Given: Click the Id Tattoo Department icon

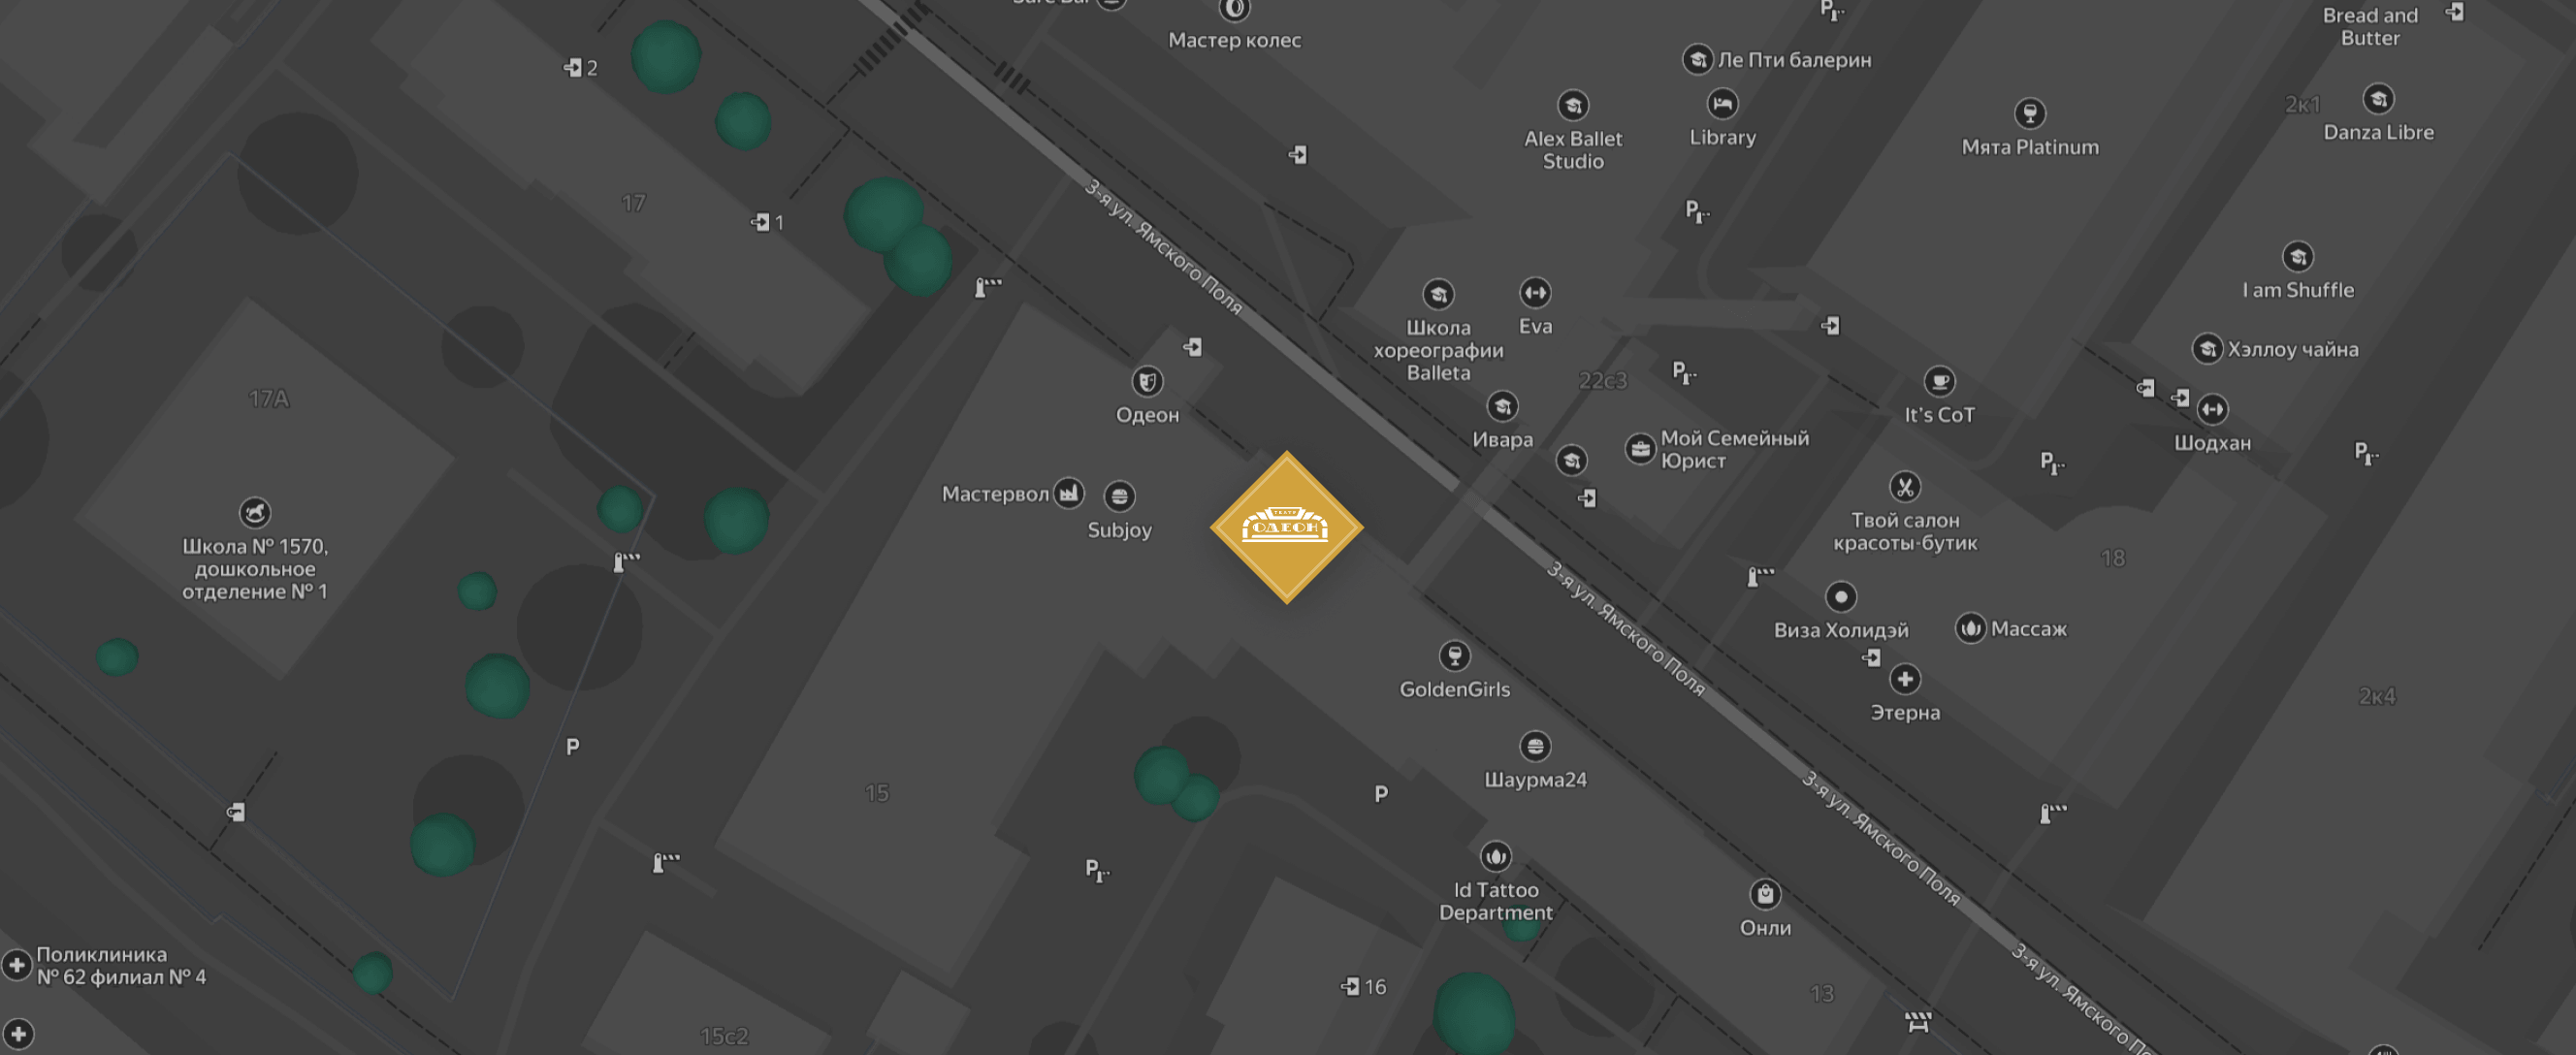Looking at the screenshot, I should 1495,856.
